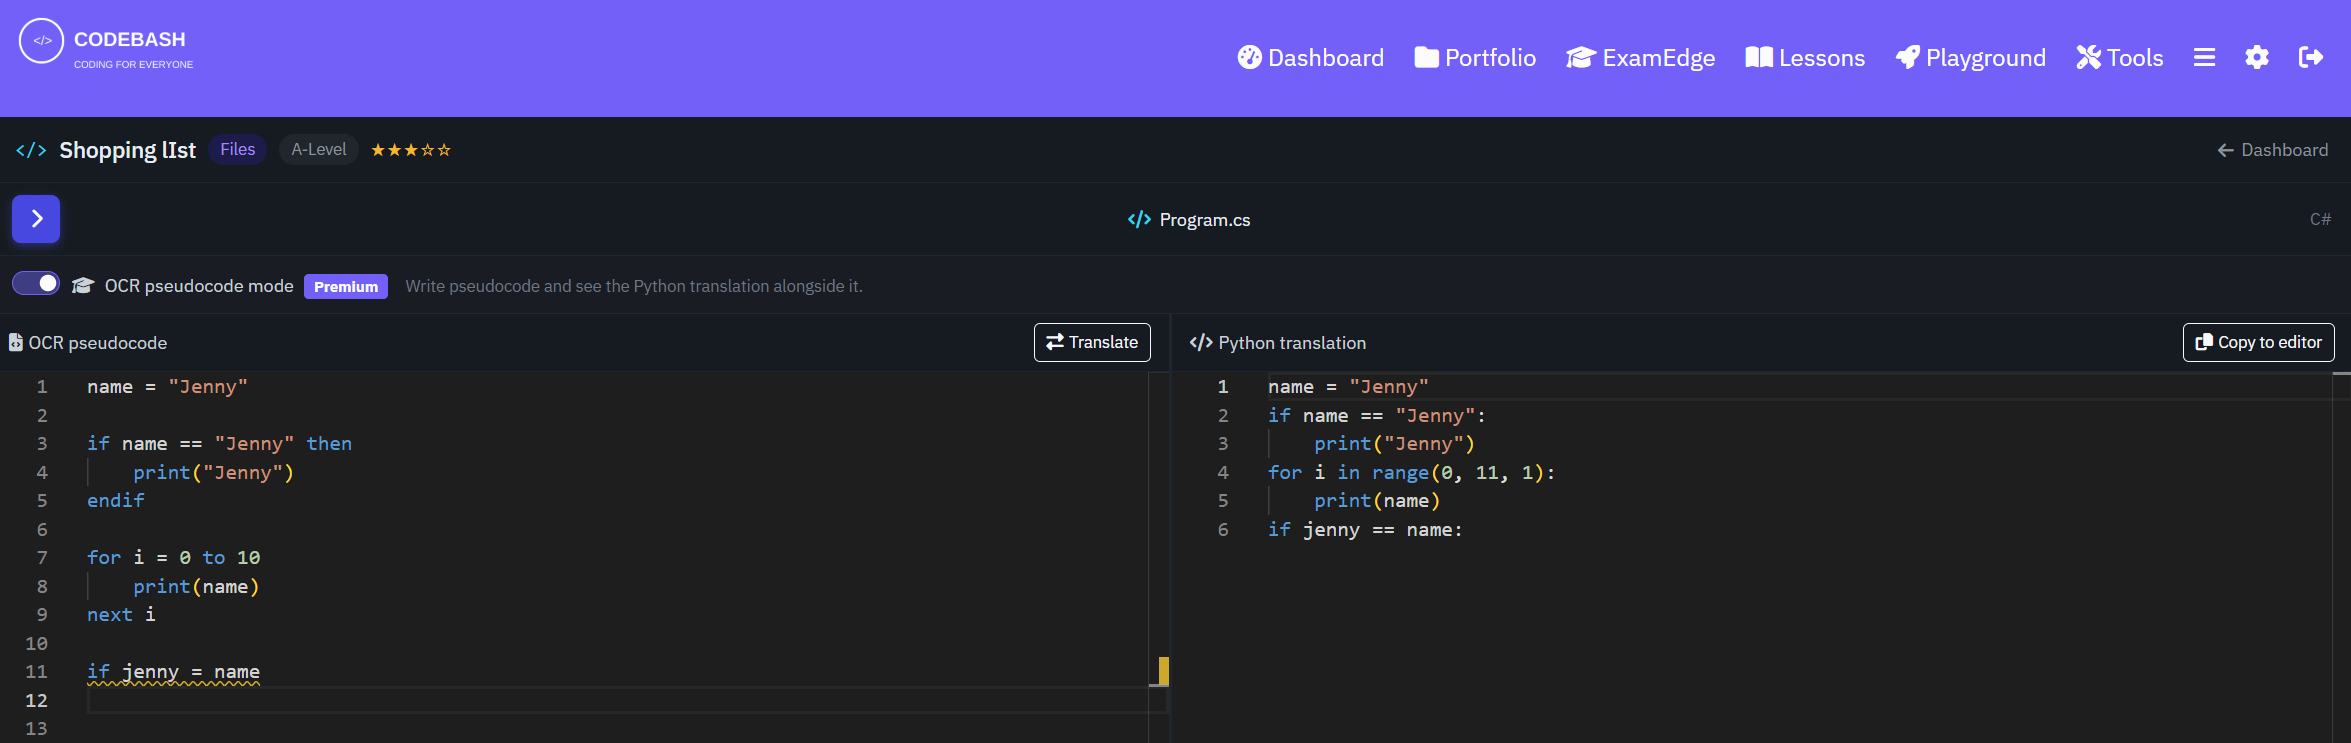The width and height of the screenshot is (2351, 743).
Task: Click Python line 'for i in range(0, 11, 1):'
Action: 1411,472
